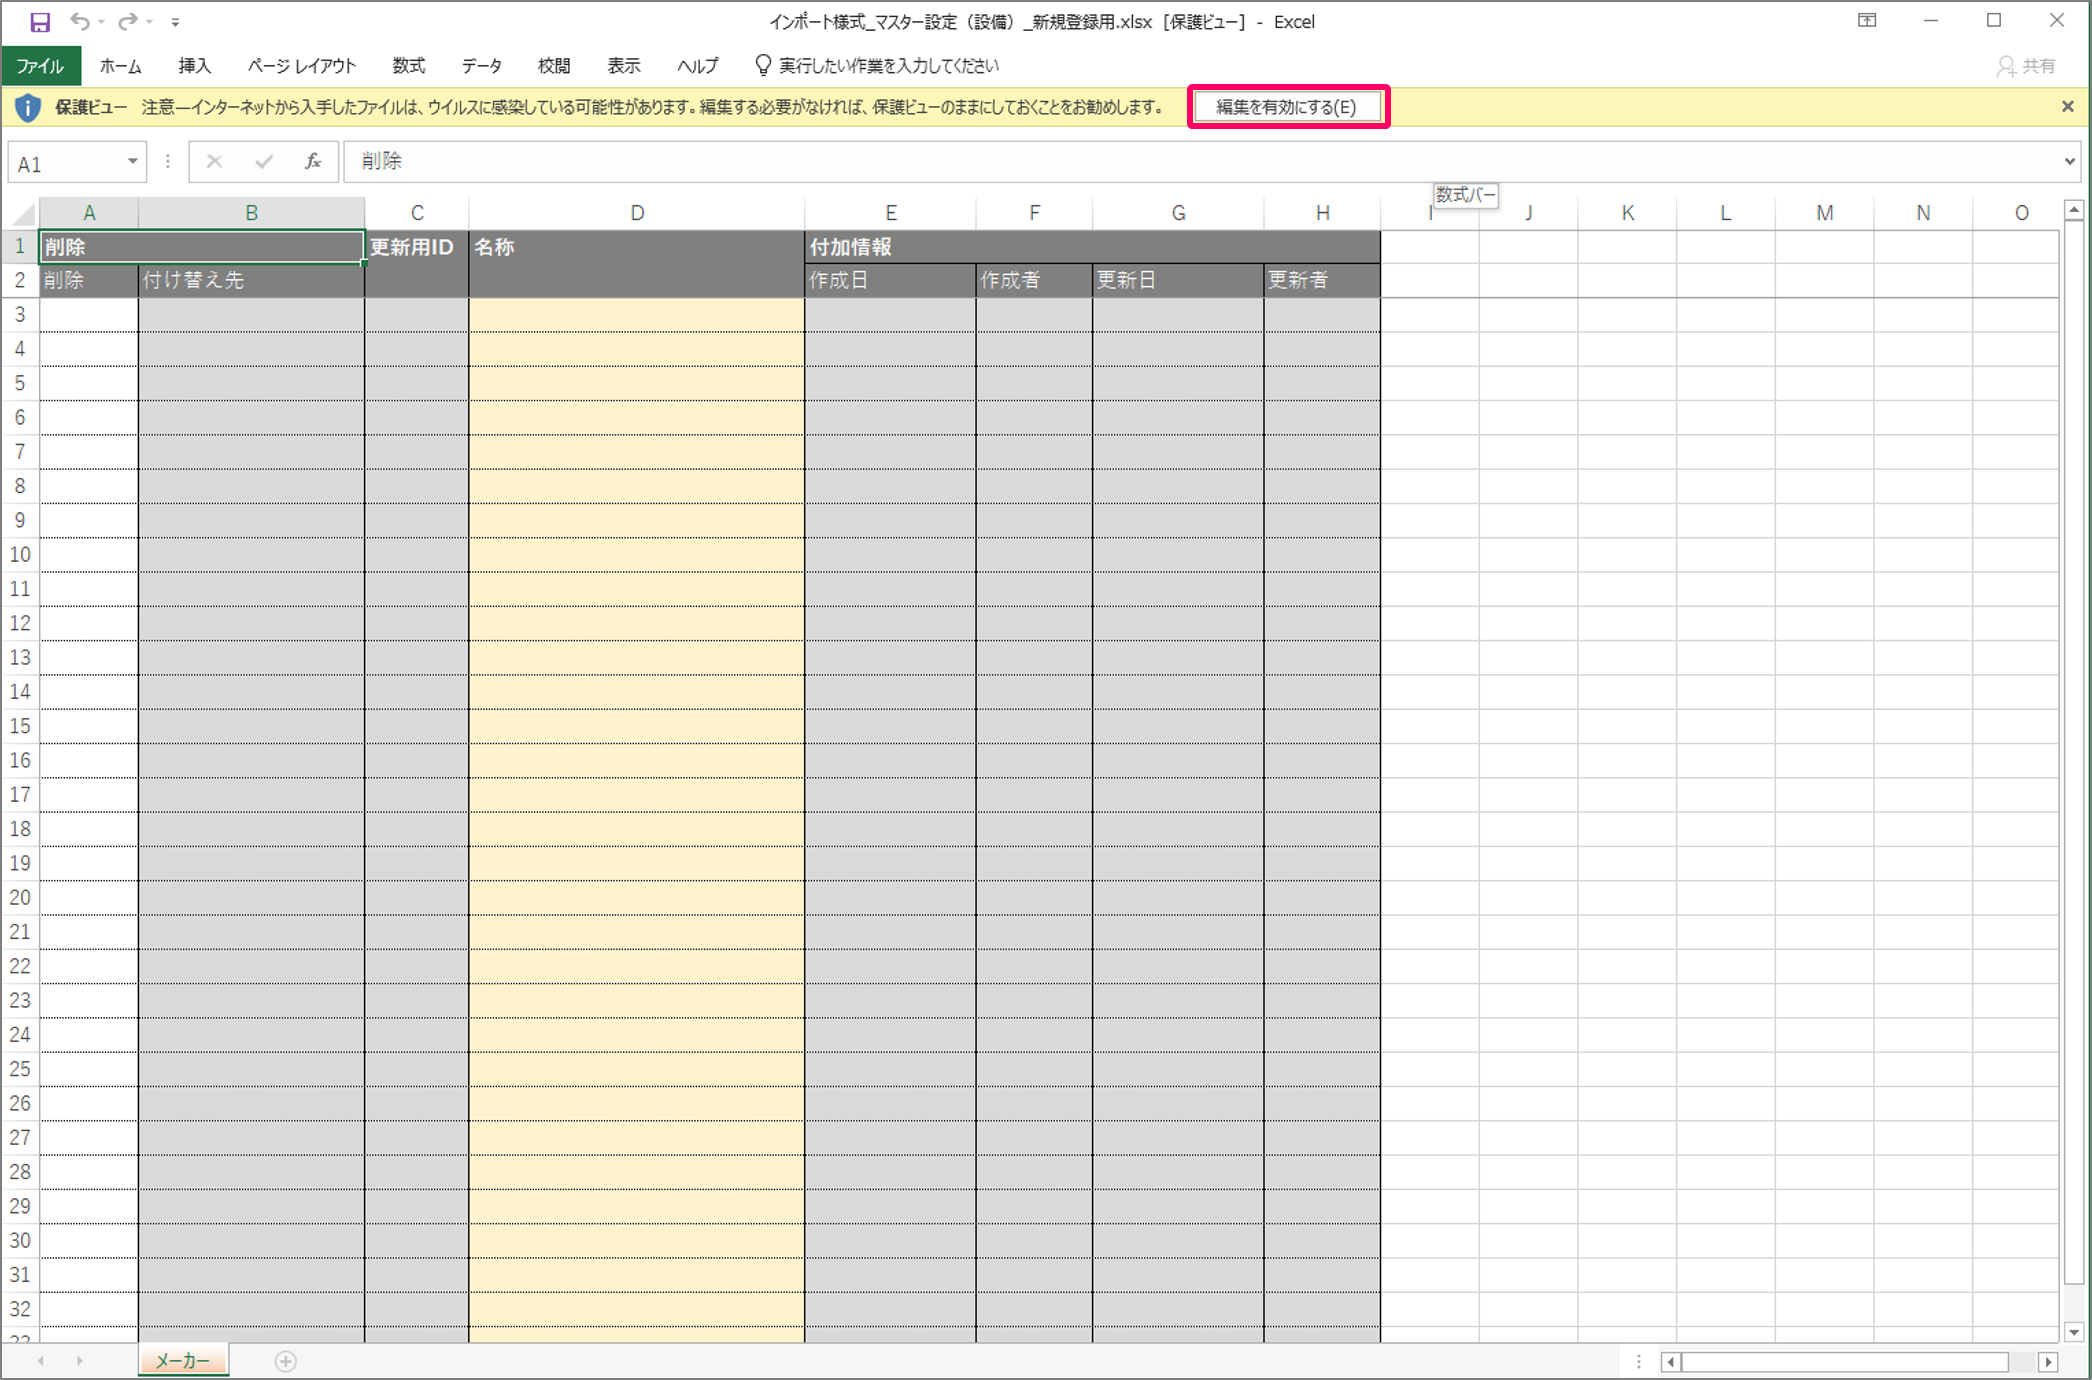Click the Save icon in quick access toolbar
Image resolution: width=2092 pixels, height=1380 pixels.
[40, 22]
